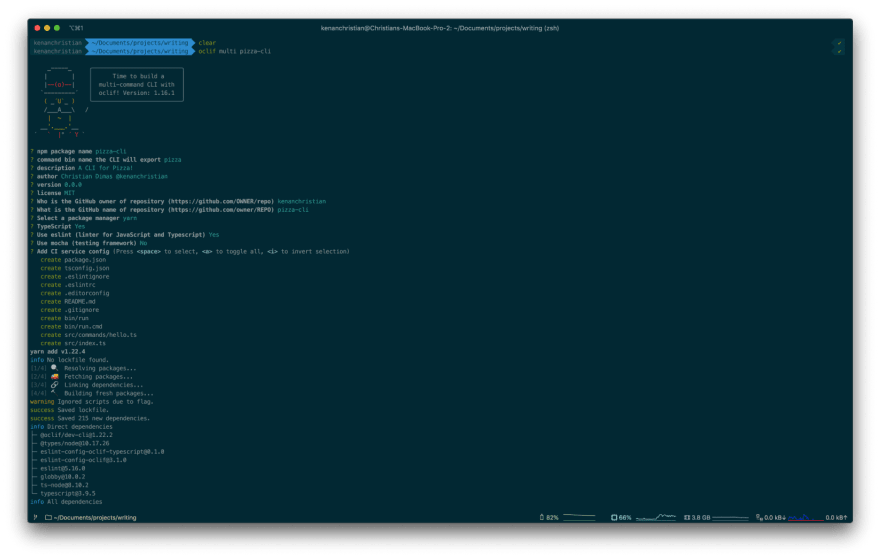Click the 'TypeScript Yes' line
The image size is (880, 559).
[x=57, y=227]
